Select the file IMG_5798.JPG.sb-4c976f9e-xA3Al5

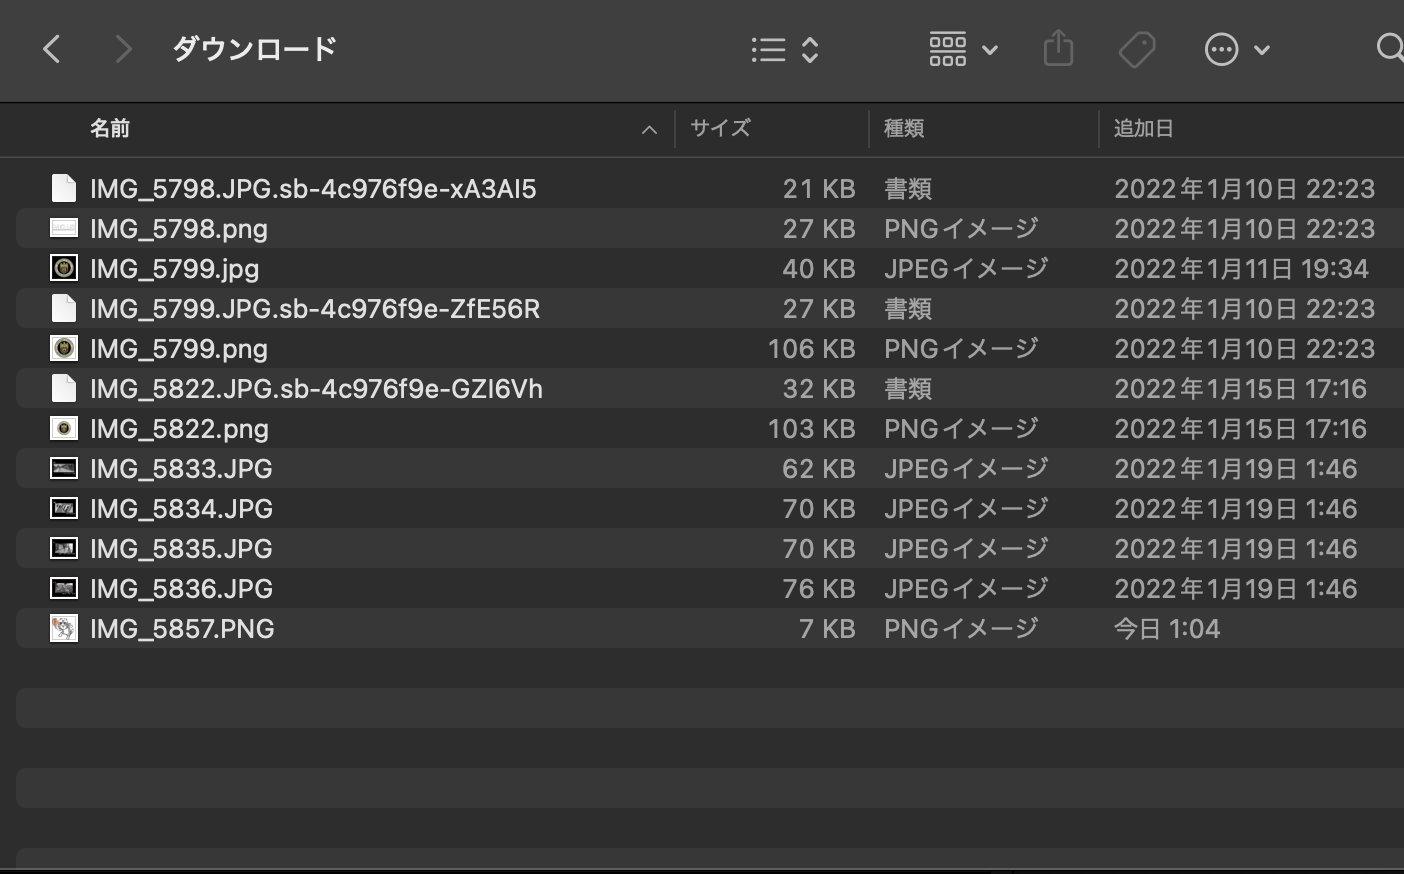pyautogui.click(x=313, y=188)
